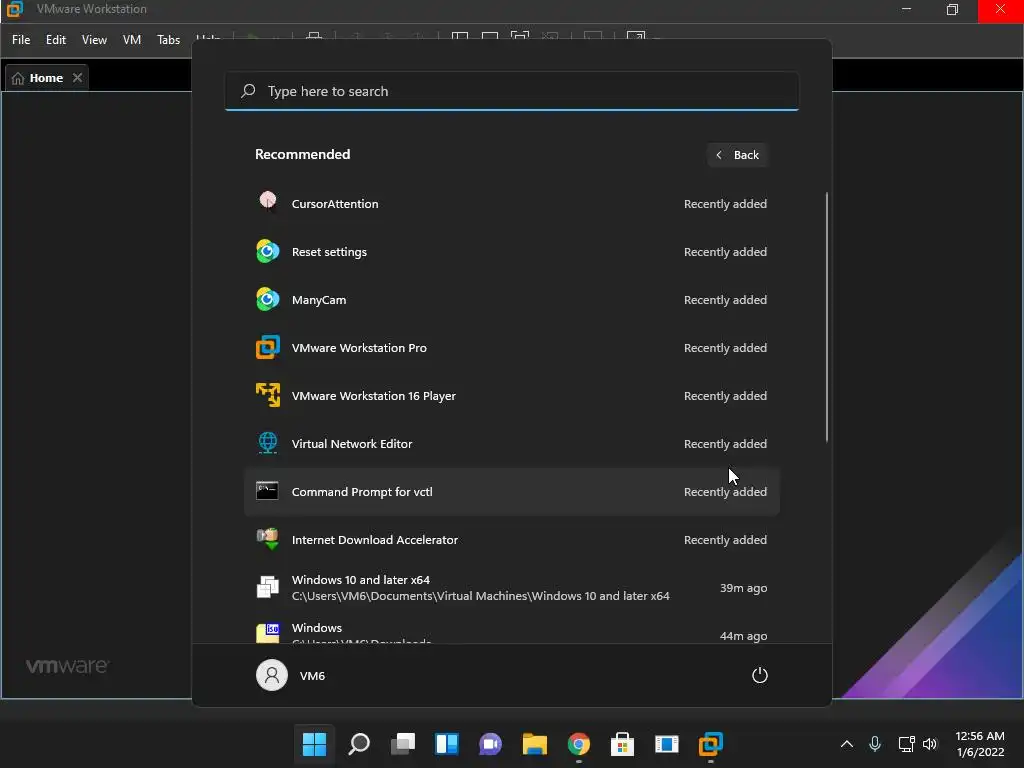Open File Explorer from taskbar

[534, 744]
